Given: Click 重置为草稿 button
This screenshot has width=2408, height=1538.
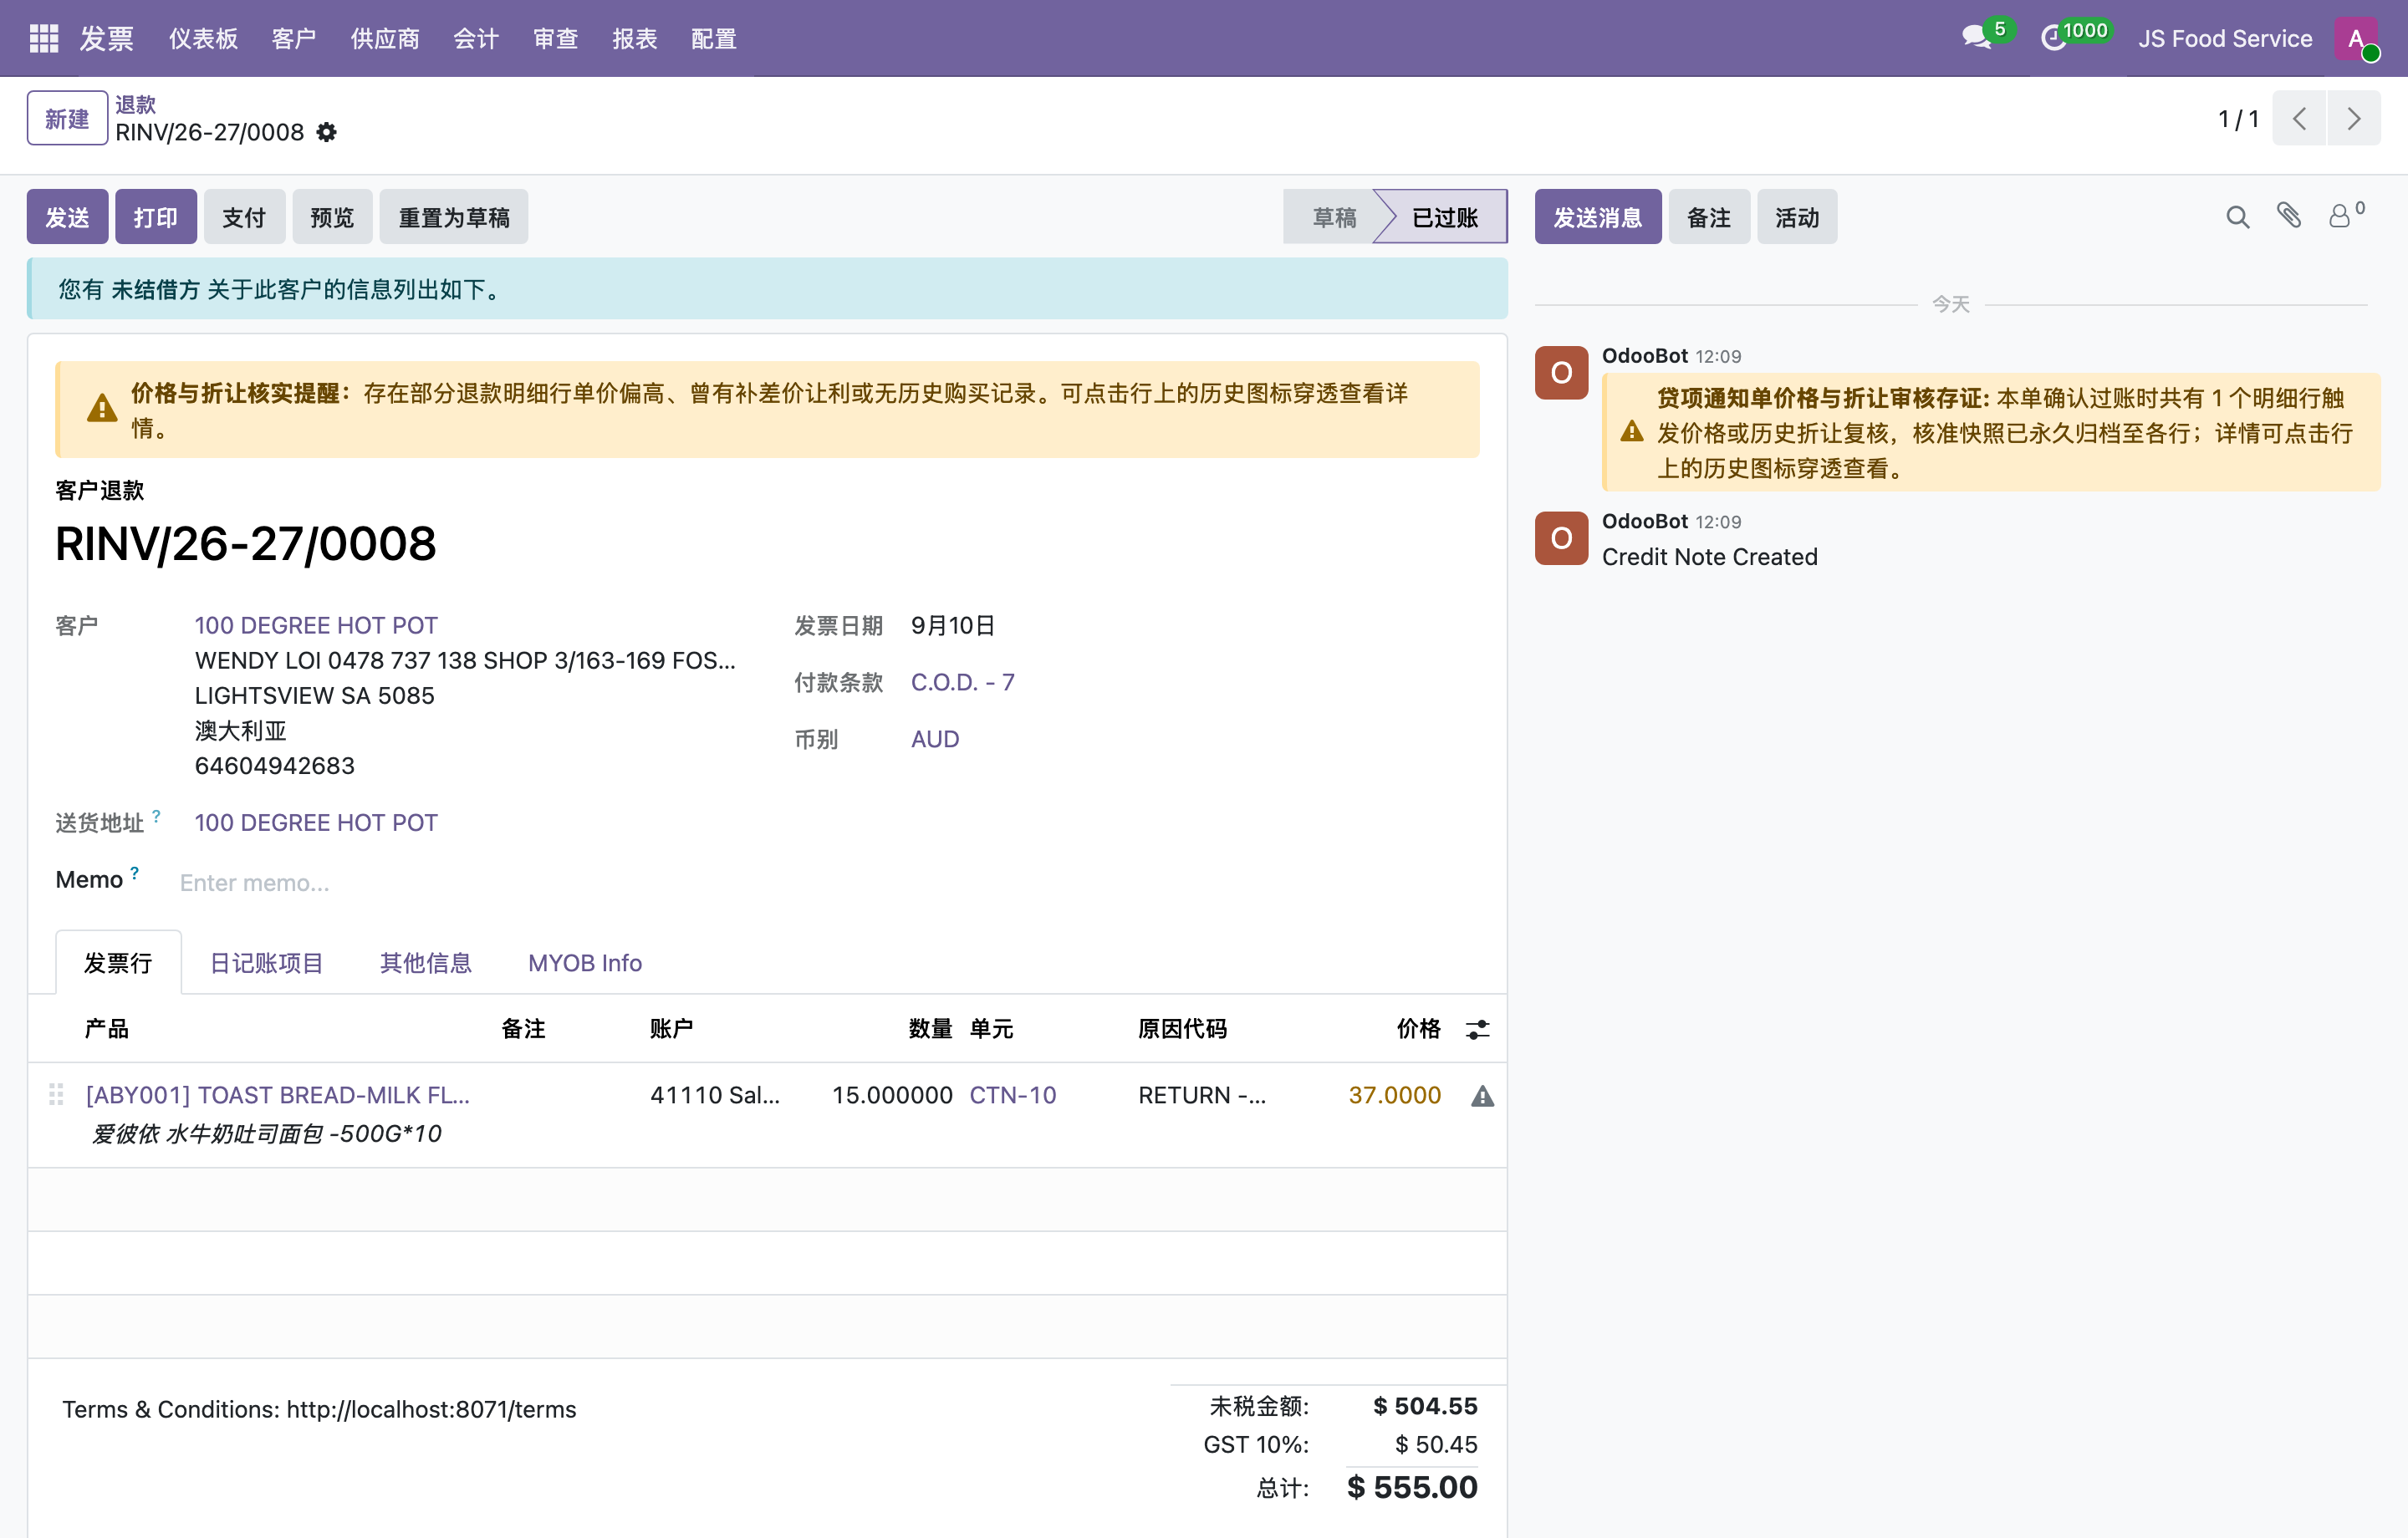Looking at the screenshot, I should [454, 217].
